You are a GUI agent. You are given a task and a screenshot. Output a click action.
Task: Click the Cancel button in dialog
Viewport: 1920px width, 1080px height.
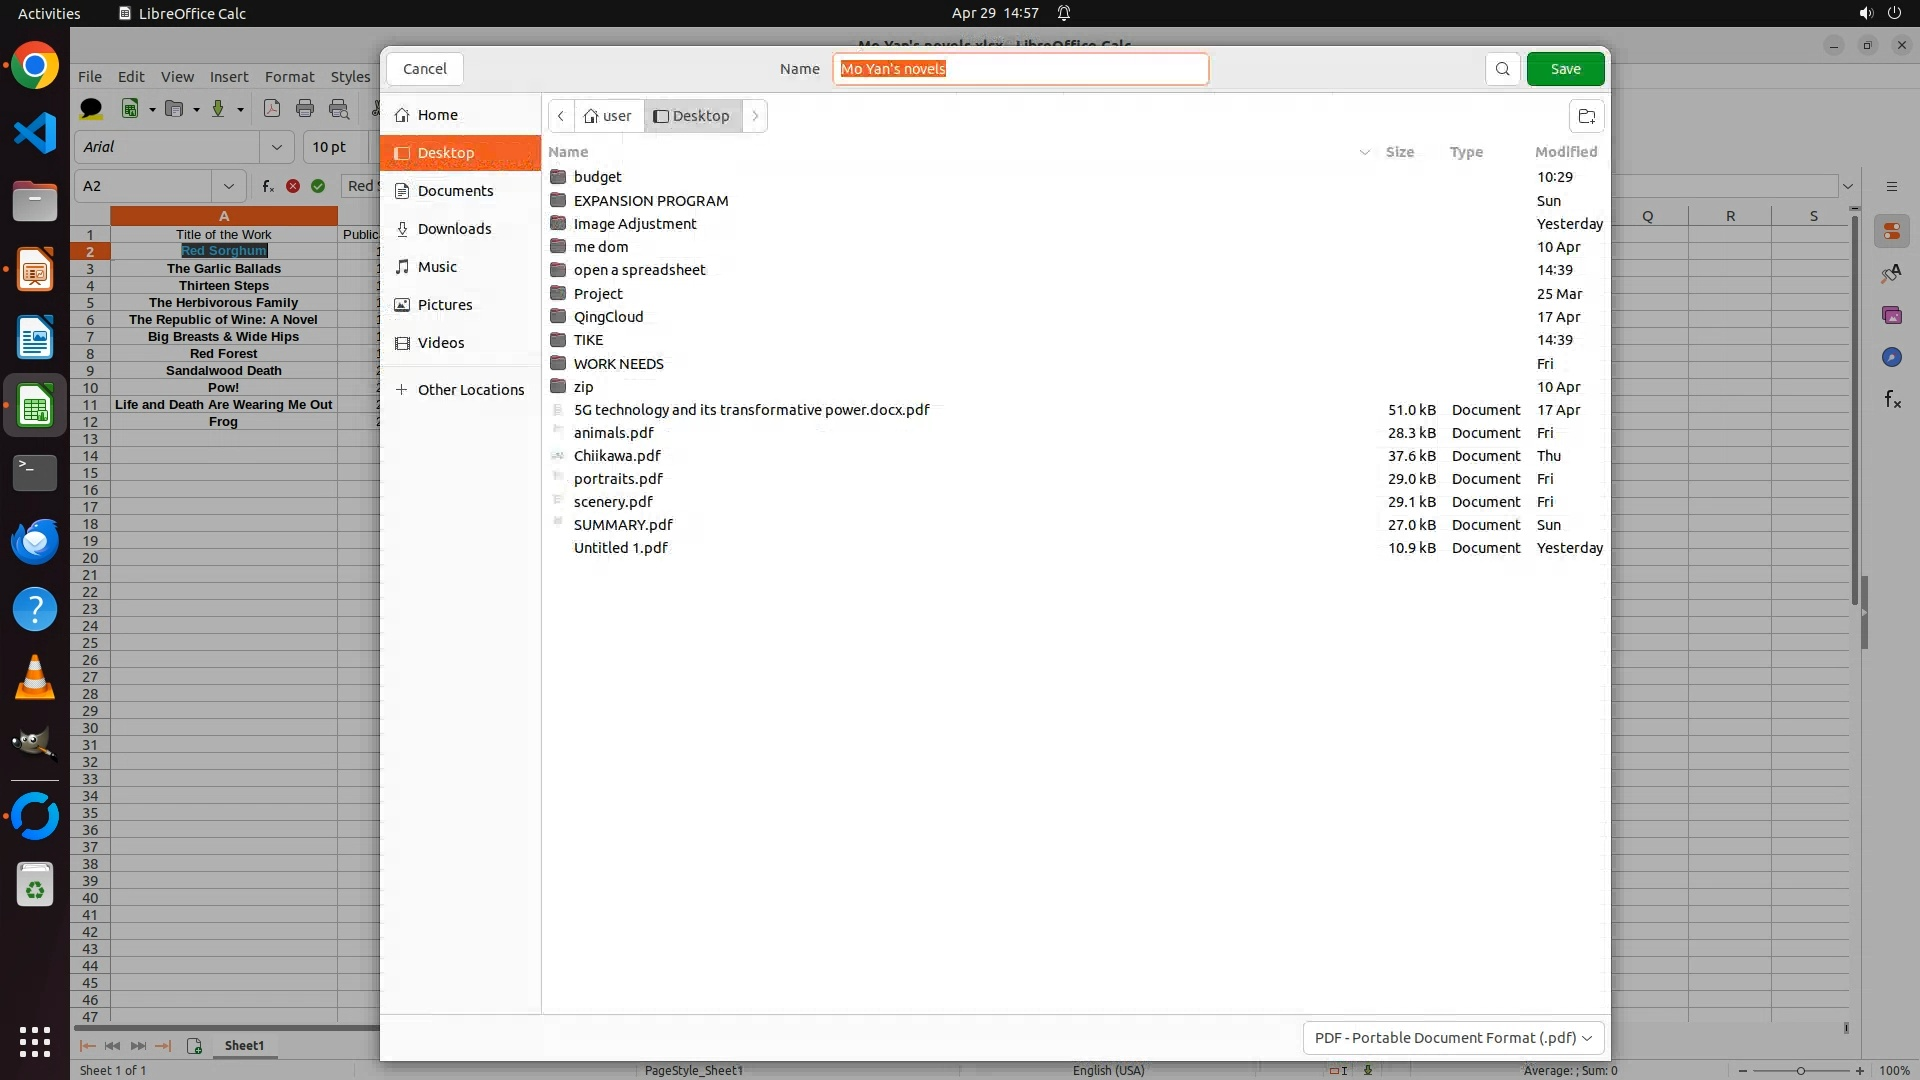424,69
